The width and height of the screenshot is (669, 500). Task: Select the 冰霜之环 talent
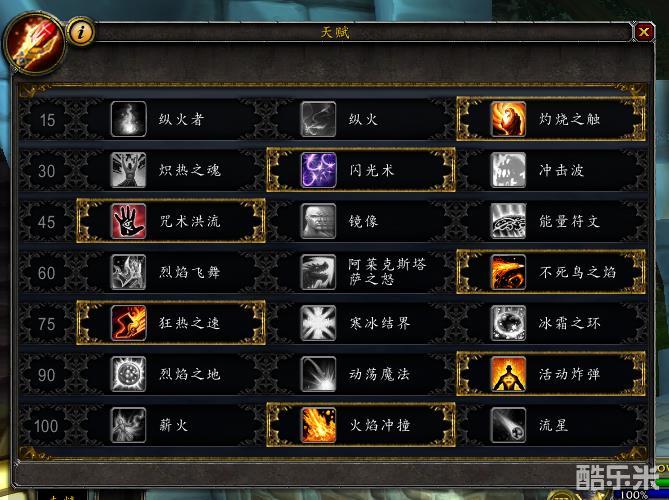551,323
